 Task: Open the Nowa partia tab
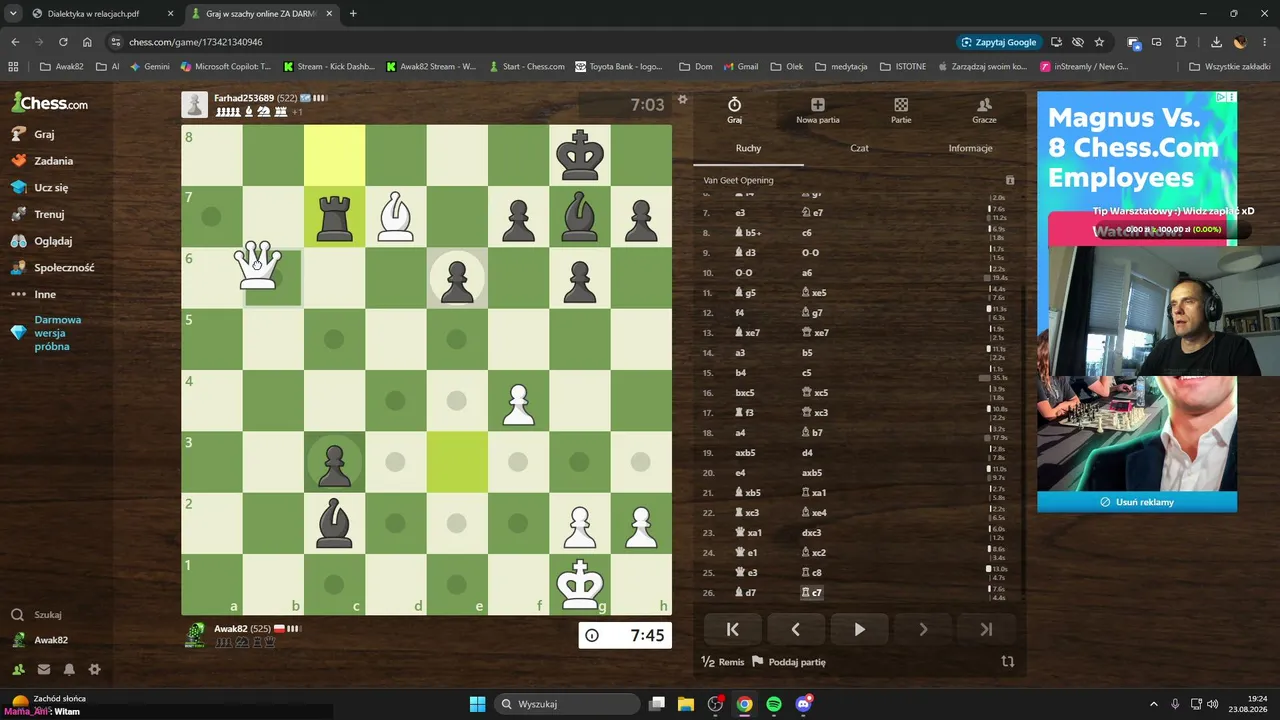(x=818, y=111)
